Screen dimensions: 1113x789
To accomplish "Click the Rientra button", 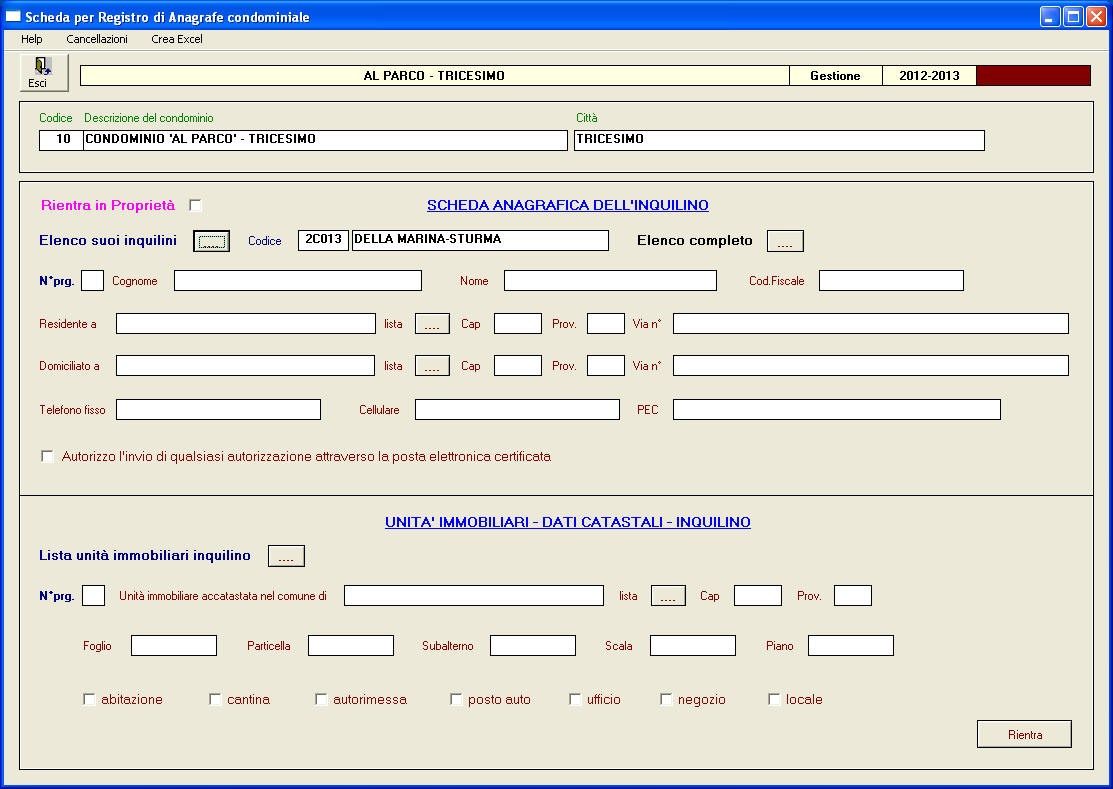I will click(1024, 734).
